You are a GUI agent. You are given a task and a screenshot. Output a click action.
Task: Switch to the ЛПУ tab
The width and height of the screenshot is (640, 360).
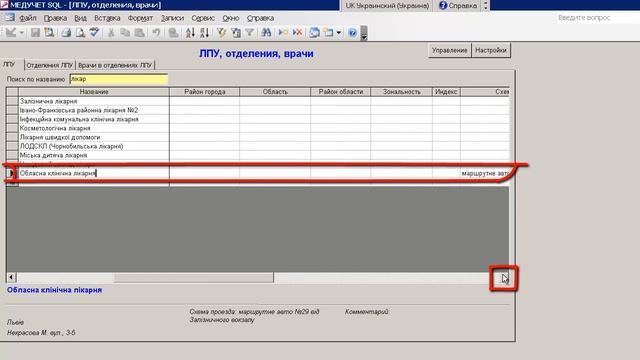(x=9, y=64)
